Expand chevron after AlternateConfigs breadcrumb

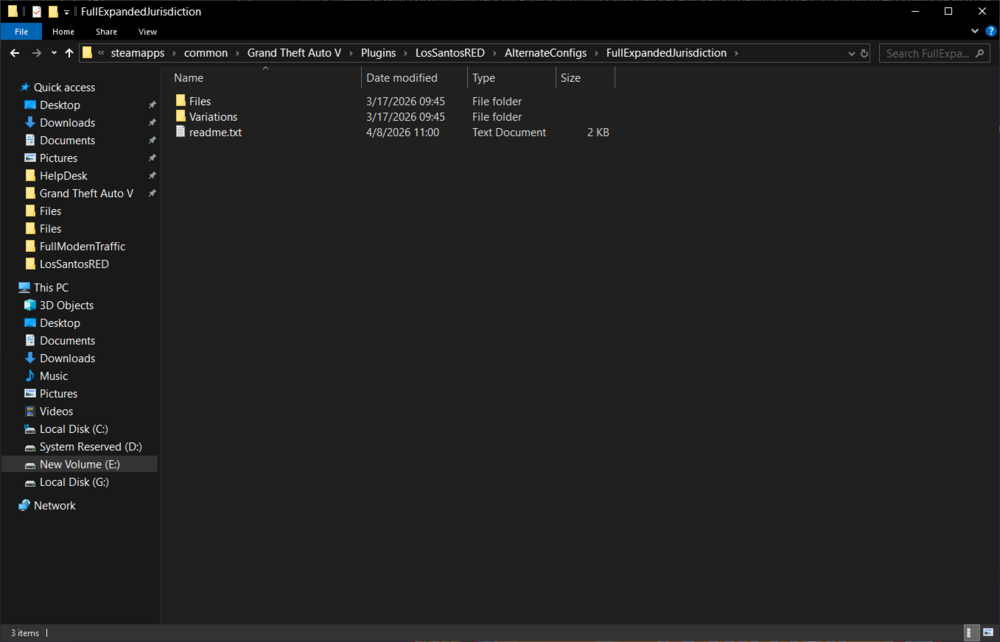[596, 53]
